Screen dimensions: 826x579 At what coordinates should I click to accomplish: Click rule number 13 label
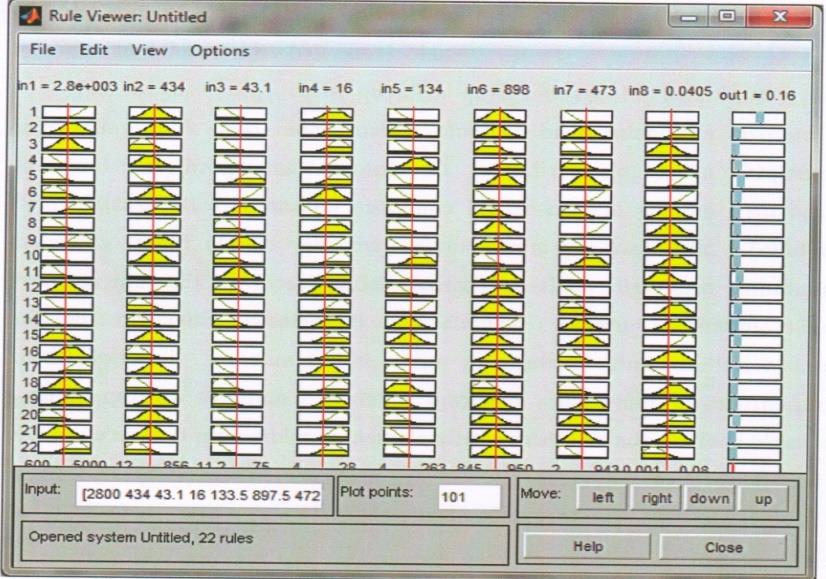pyautogui.click(x=31, y=303)
